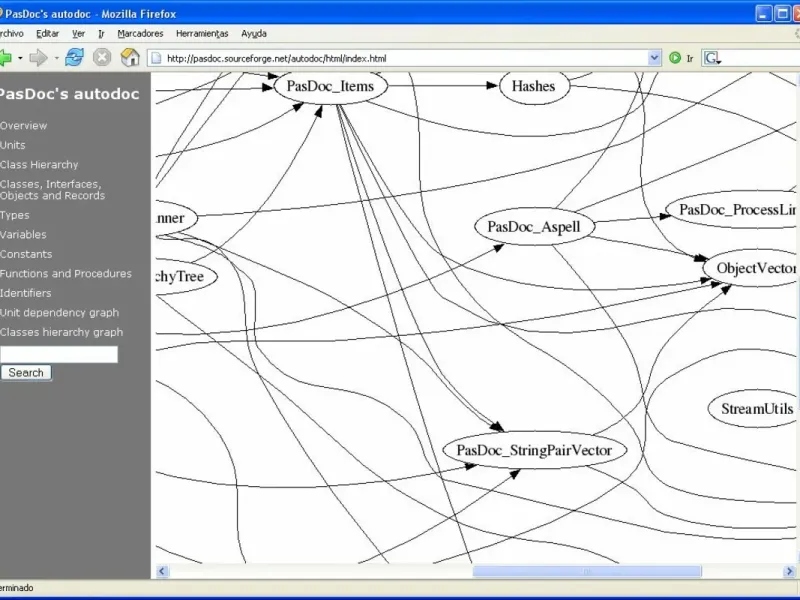Open the Back button history dropdown

20,58
